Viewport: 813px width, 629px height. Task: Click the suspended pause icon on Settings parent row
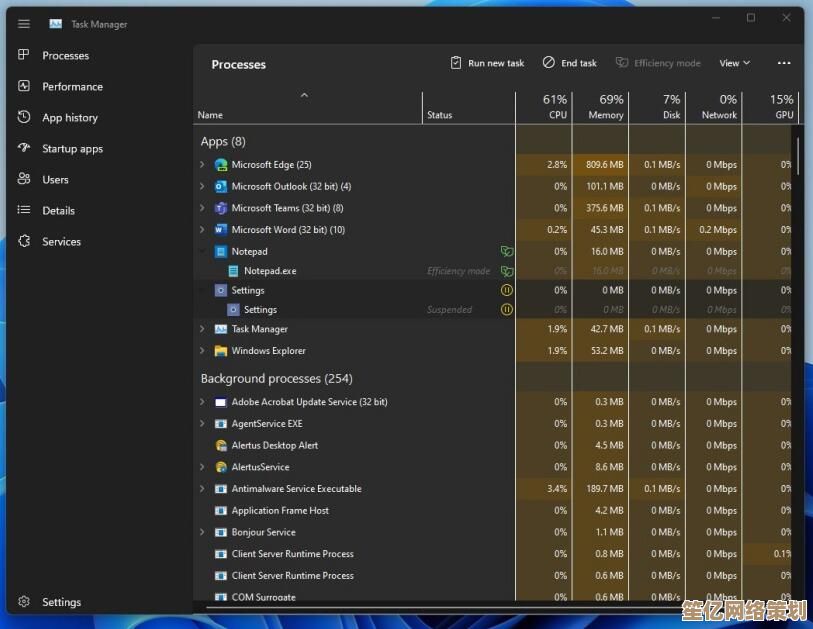point(507,290)
